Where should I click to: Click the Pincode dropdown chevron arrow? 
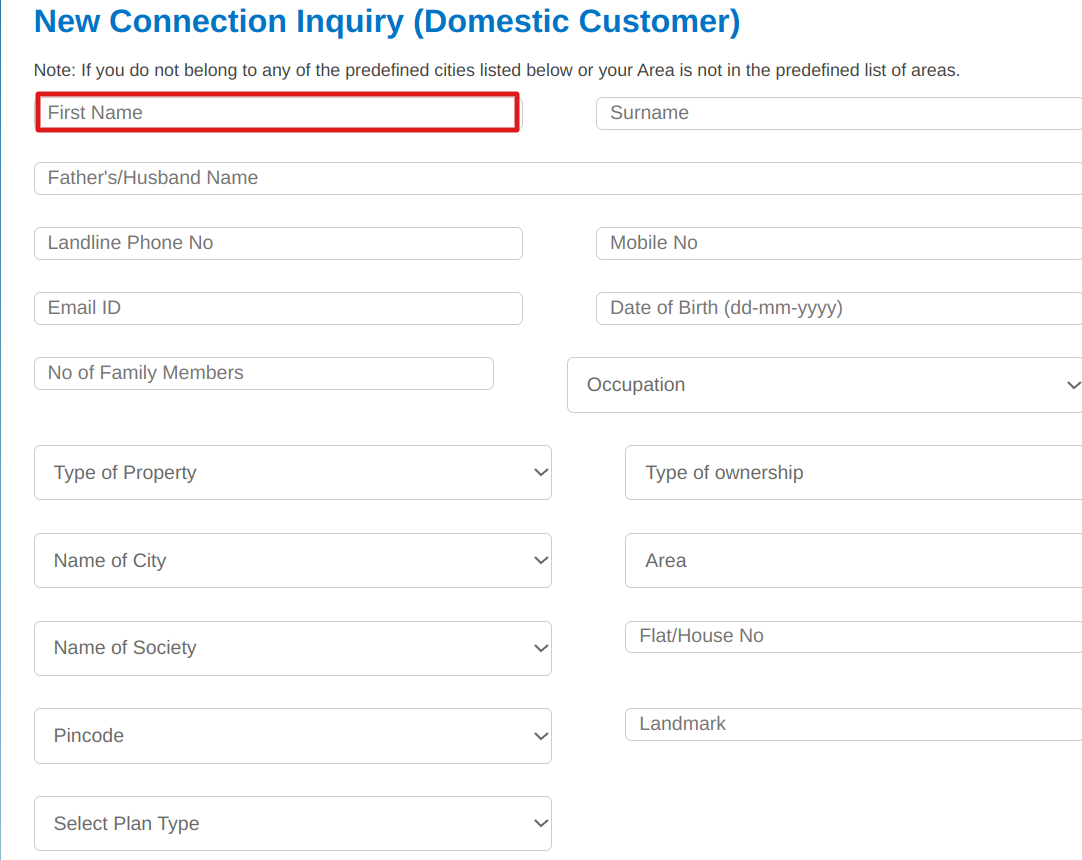(x=541, y=736)
